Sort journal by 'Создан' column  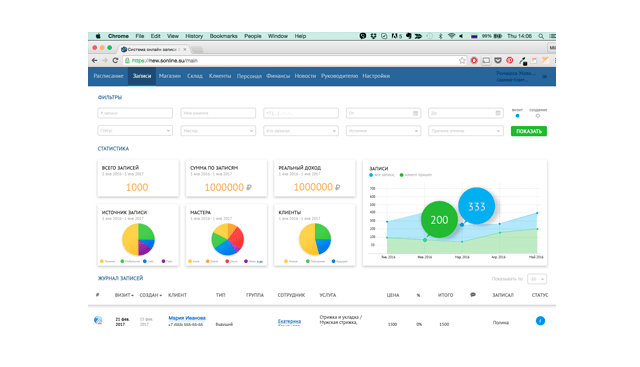151,295
